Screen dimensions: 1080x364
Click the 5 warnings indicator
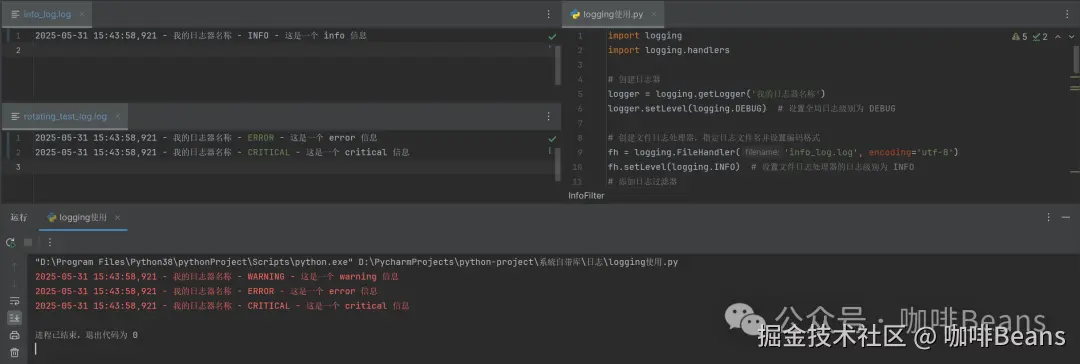click(x=1019, y=37)
